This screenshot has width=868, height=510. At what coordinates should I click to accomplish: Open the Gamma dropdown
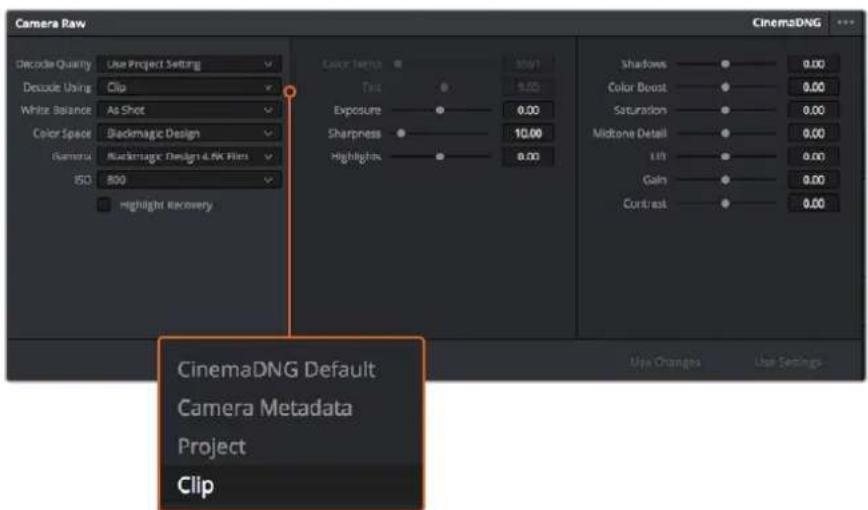[189, 157]
